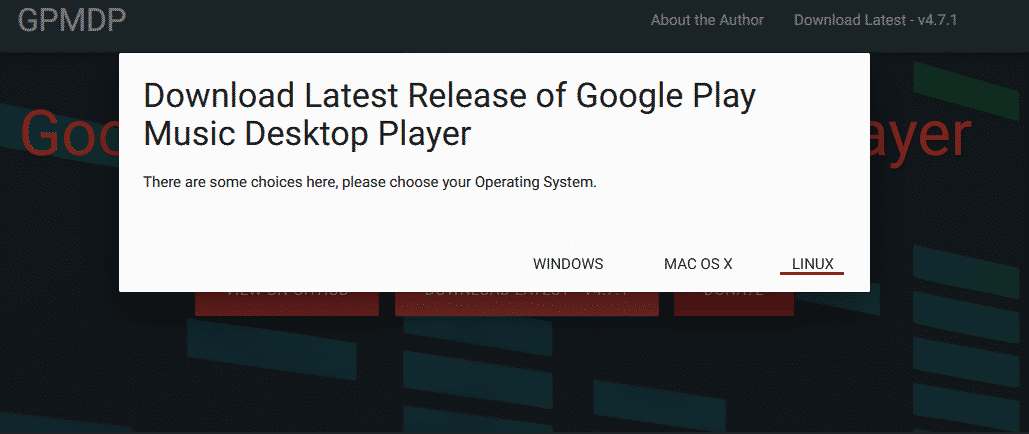The width and height of the screenshot is (1029, 434).
Task: Choose the WINDOWS download option
Action: click(x=568, y=264)
